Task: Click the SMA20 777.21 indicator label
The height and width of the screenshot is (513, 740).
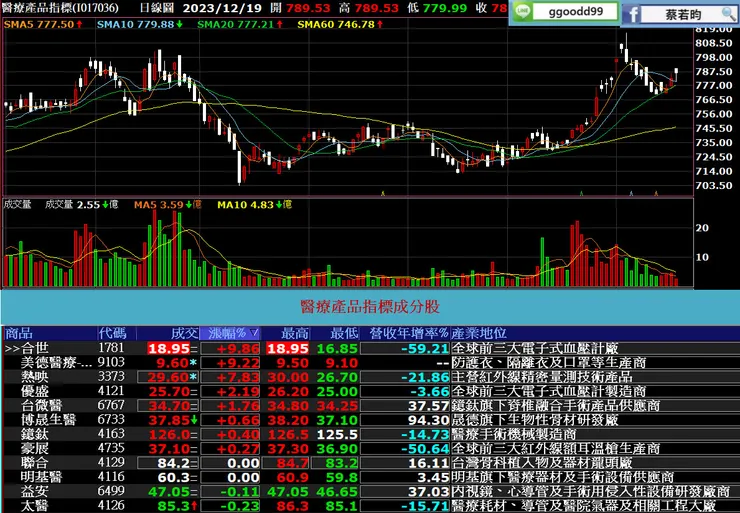Action: click(x=240, y=24)
